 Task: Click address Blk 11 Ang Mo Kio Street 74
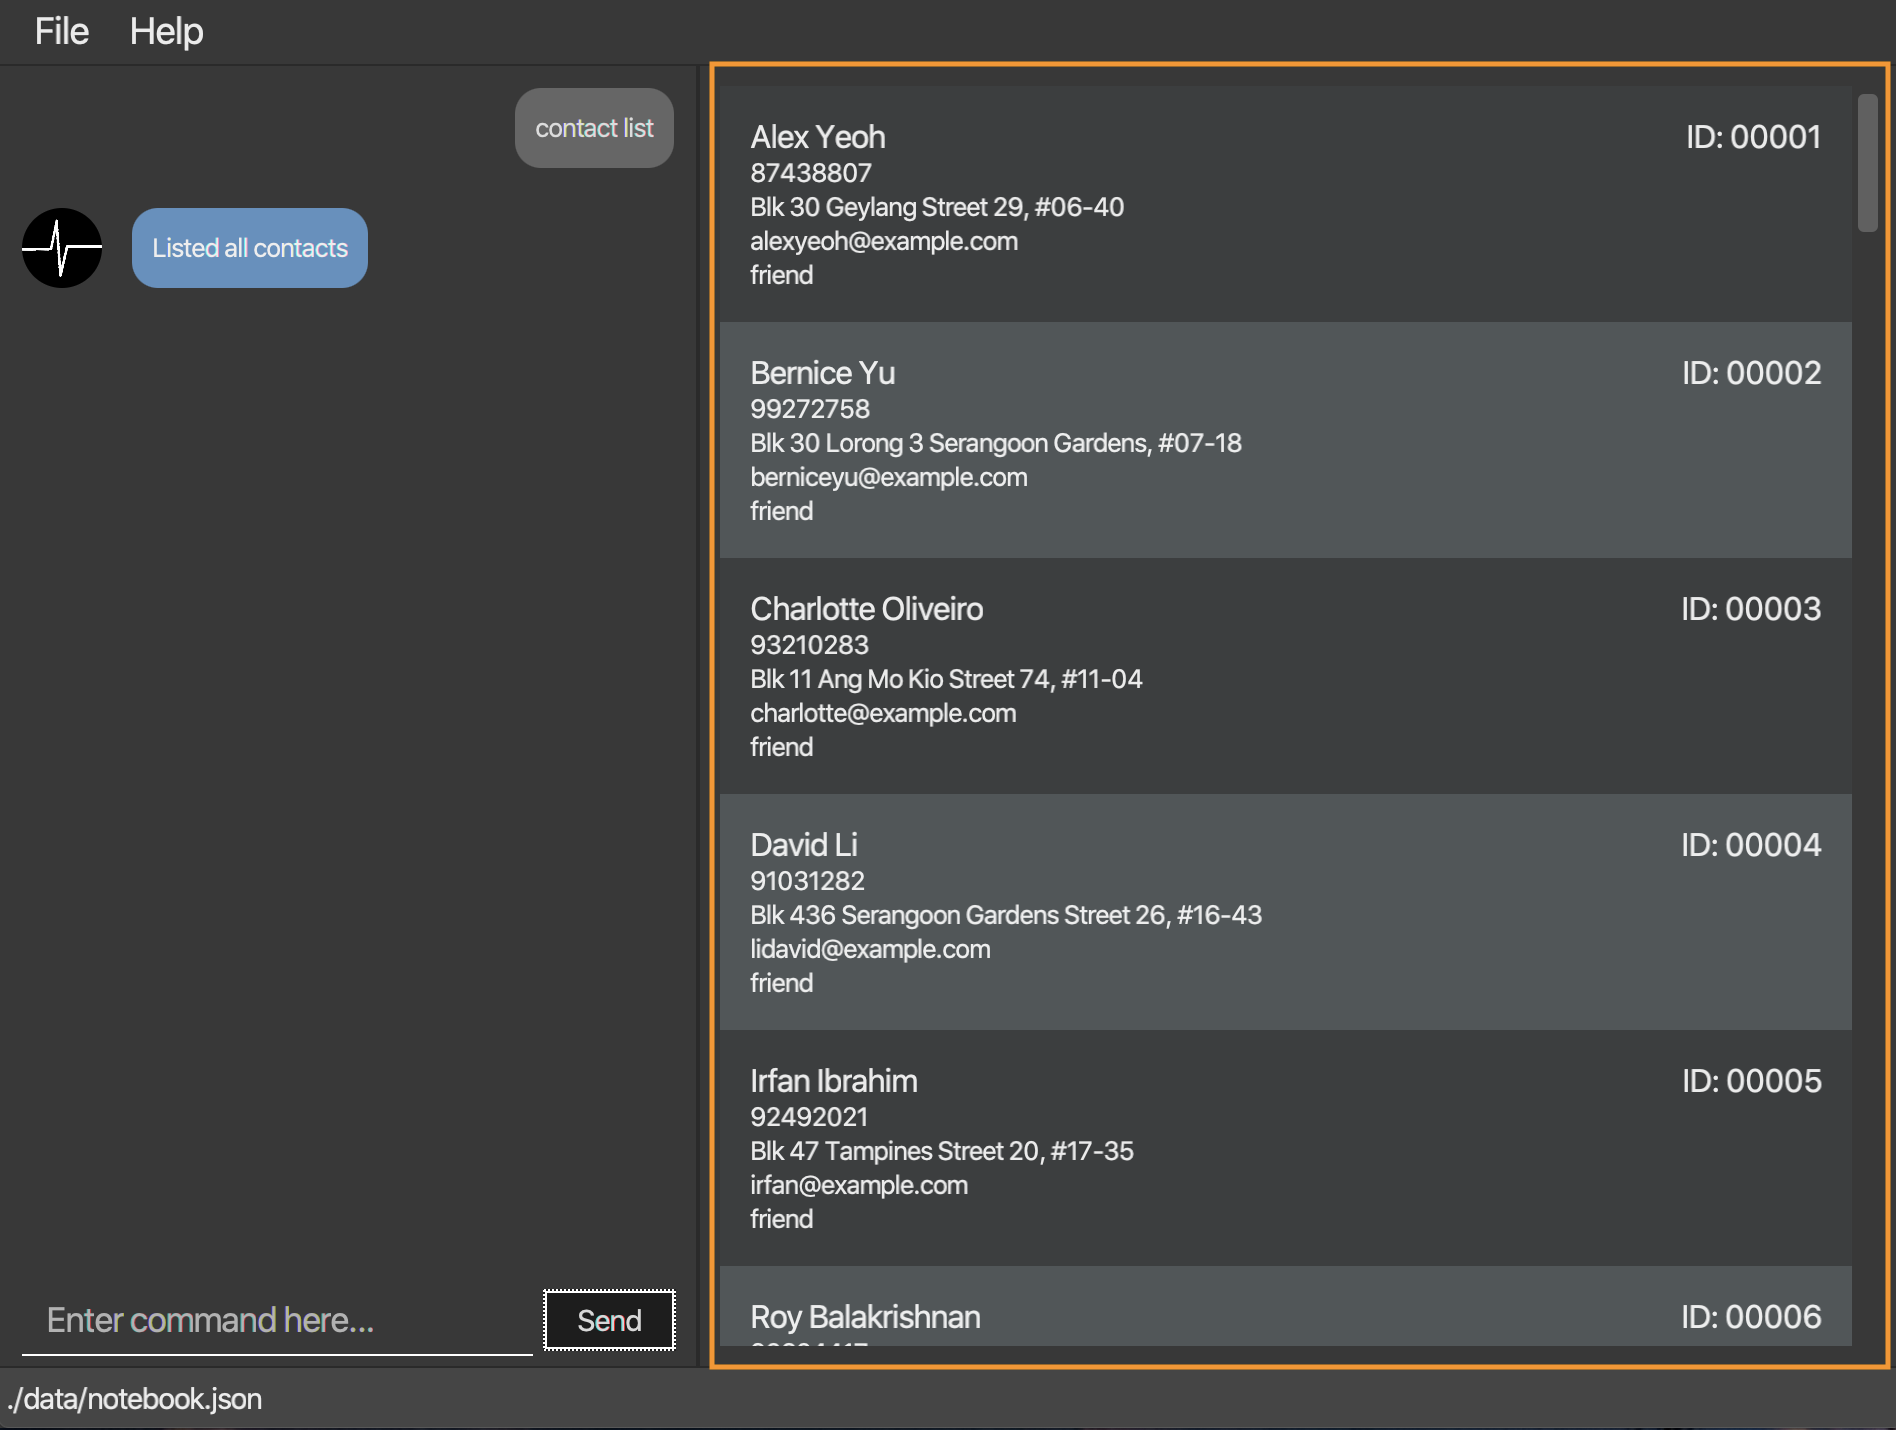(x=946, y=679)
